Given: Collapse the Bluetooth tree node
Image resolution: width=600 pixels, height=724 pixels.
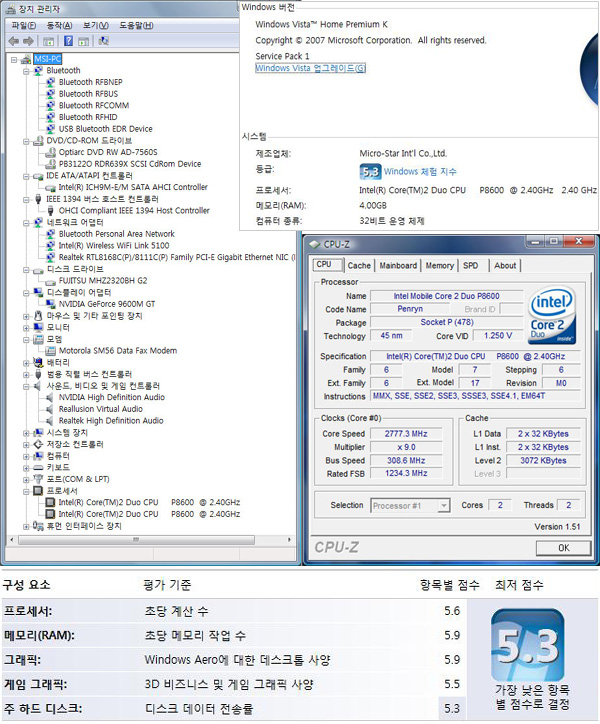Looking at the screenshot, I should pyautogui.click(x=26, y=71).
